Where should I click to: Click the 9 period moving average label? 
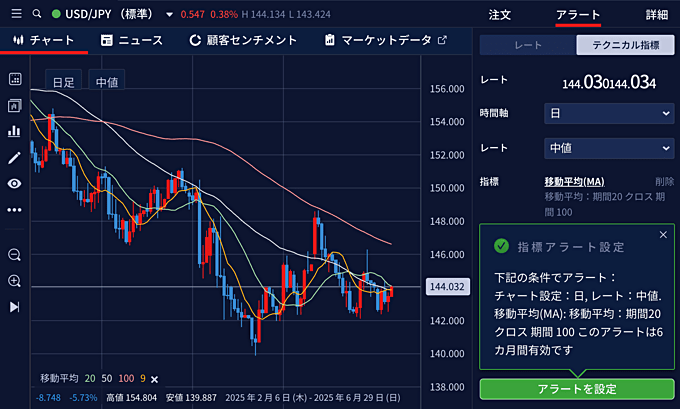click(143, 379)
